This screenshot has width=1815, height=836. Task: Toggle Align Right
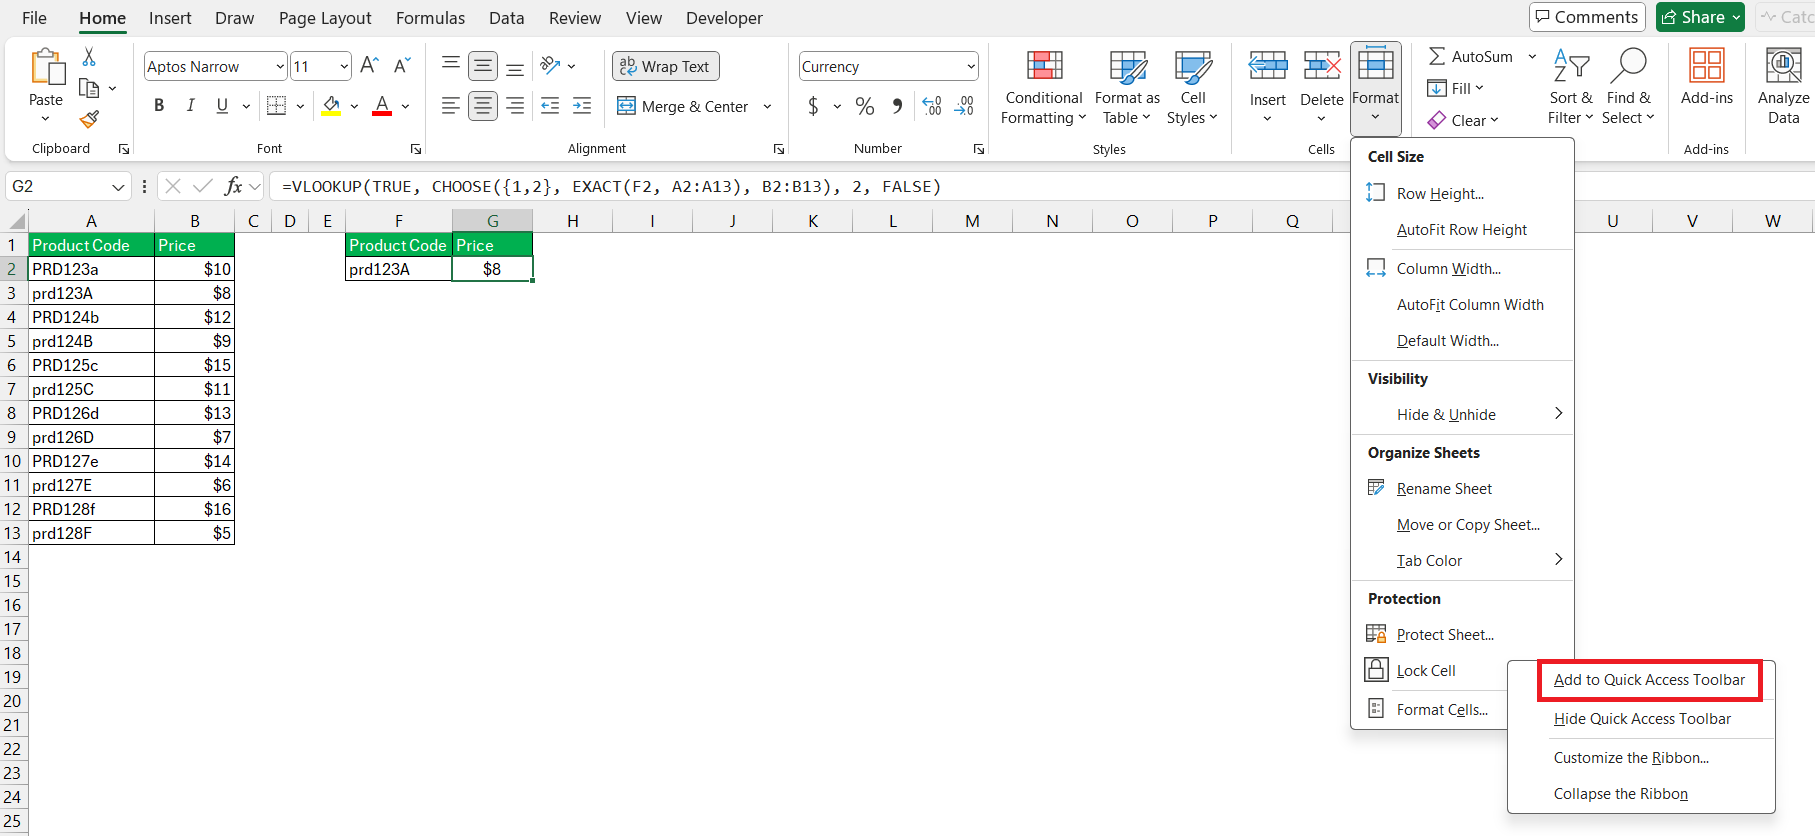coord(515,105)
